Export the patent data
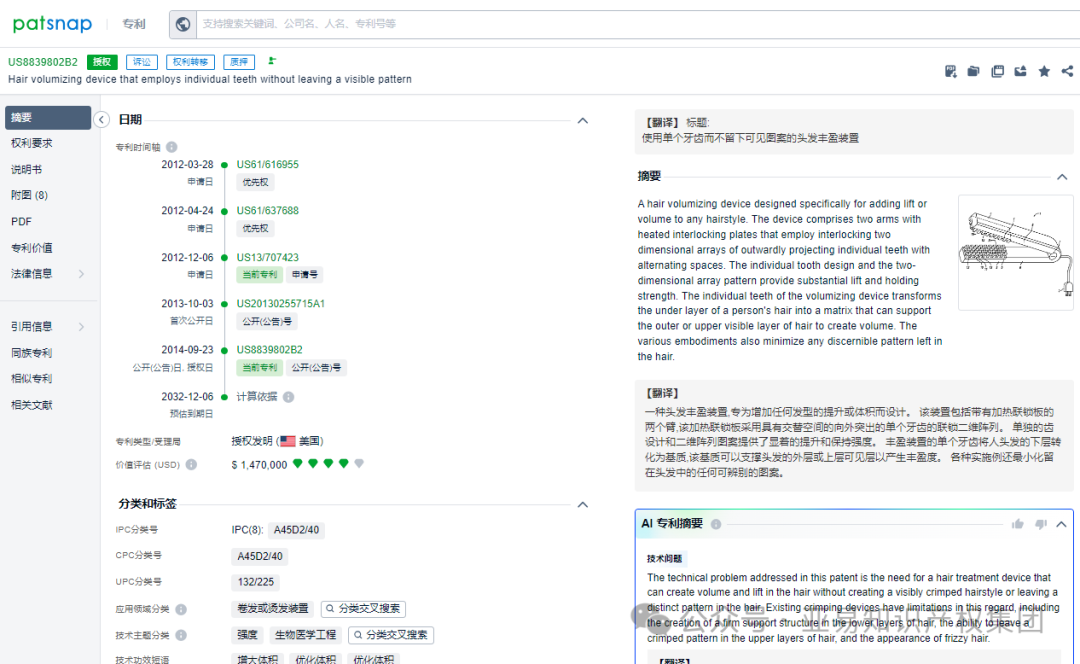The height and width of the screenshot is (664, 1080). pos(1020,71)
